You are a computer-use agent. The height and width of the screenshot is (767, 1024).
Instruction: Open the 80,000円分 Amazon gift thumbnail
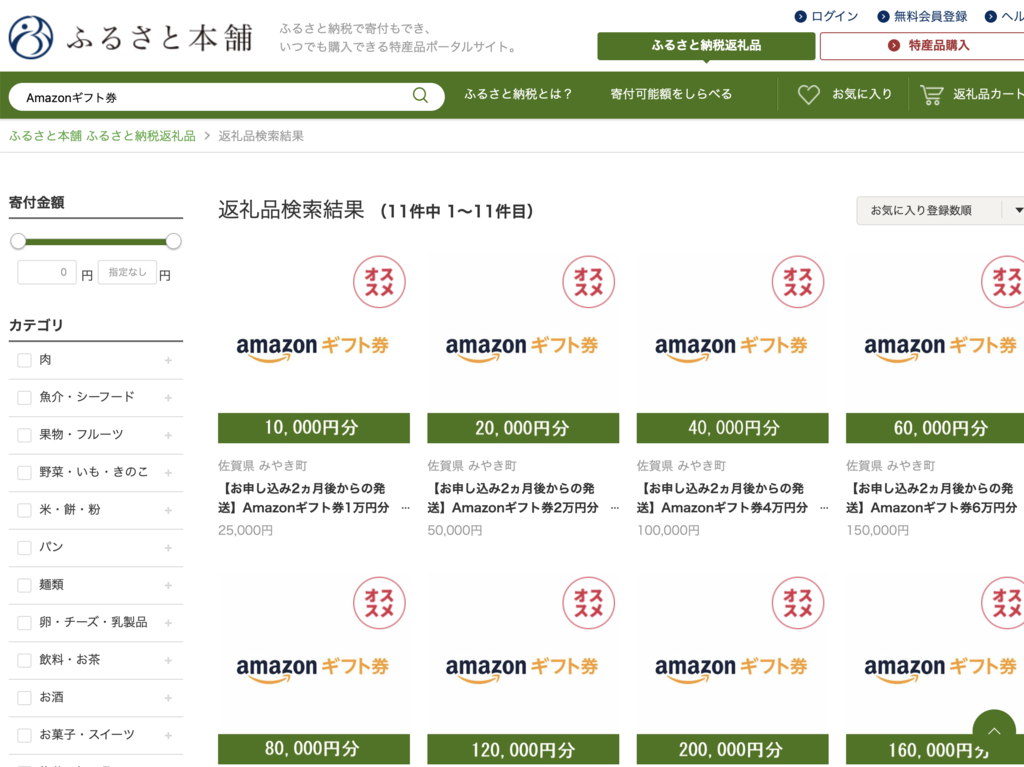coord(314,668)
